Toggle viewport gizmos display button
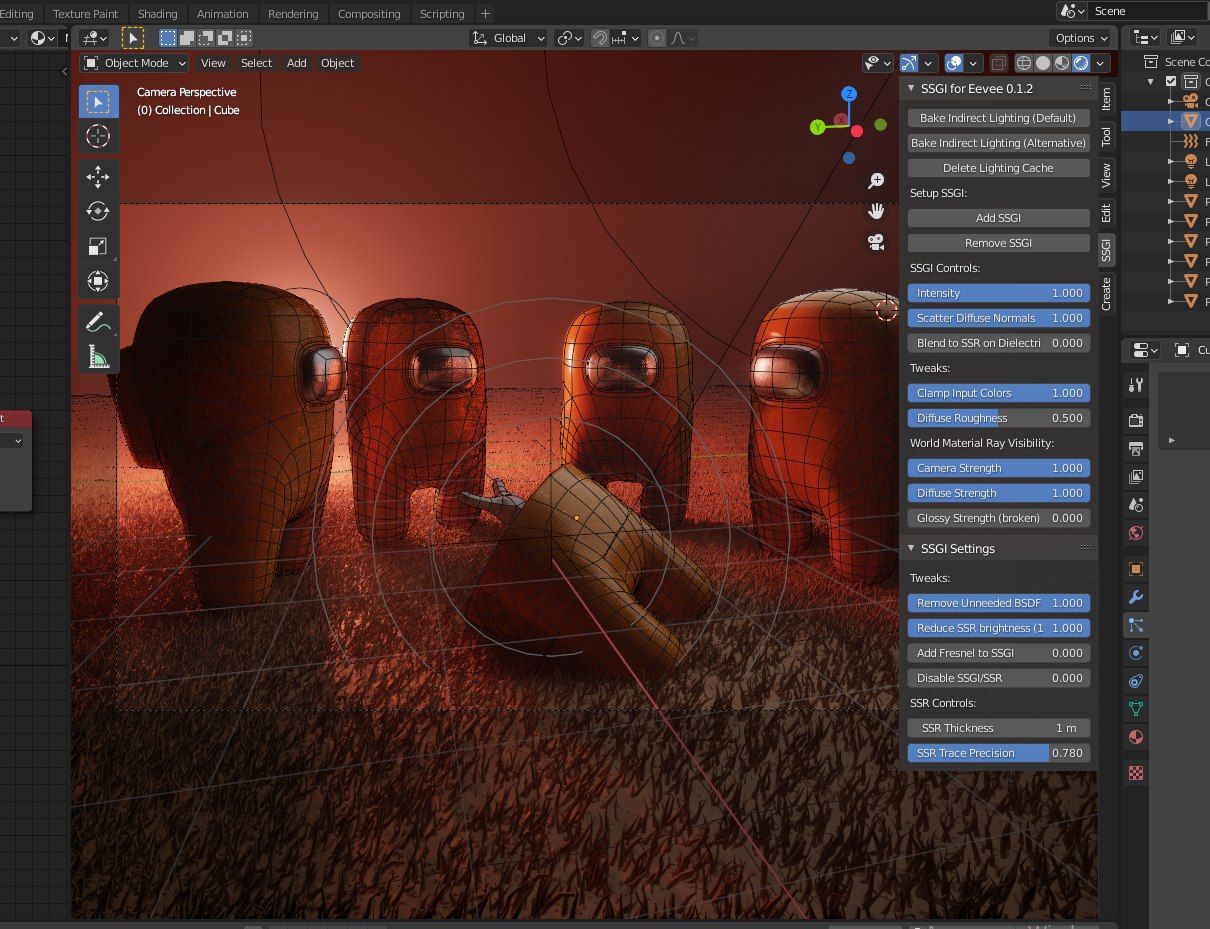The height and width of the screenshot is (929, 1210). [910, 63]
